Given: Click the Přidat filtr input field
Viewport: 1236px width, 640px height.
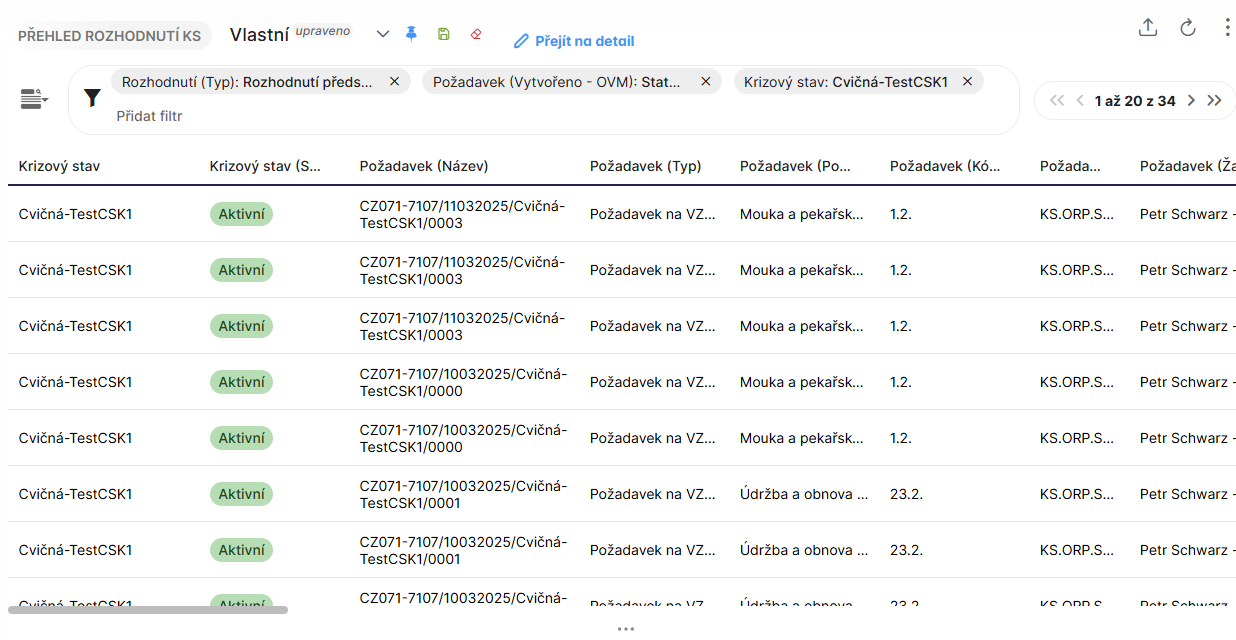Looking at the screenshot, I should (x=150, y=116).
